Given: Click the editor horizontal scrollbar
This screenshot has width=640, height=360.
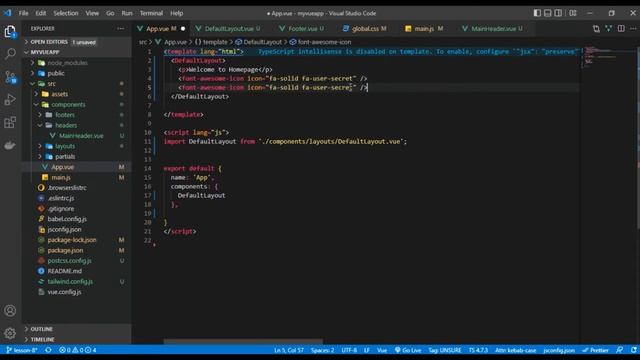Looking at the screenshot, I should click(x=243, y=342).
